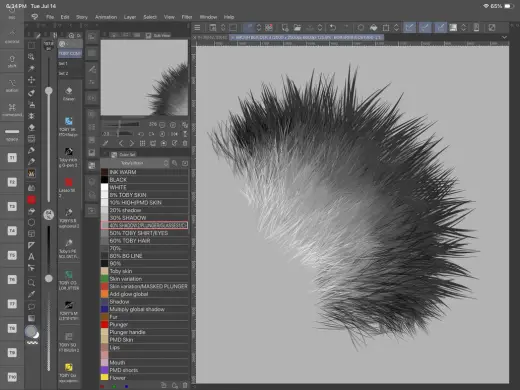Click the trash icon in the Sub View panel

click(x=185, y=143)
